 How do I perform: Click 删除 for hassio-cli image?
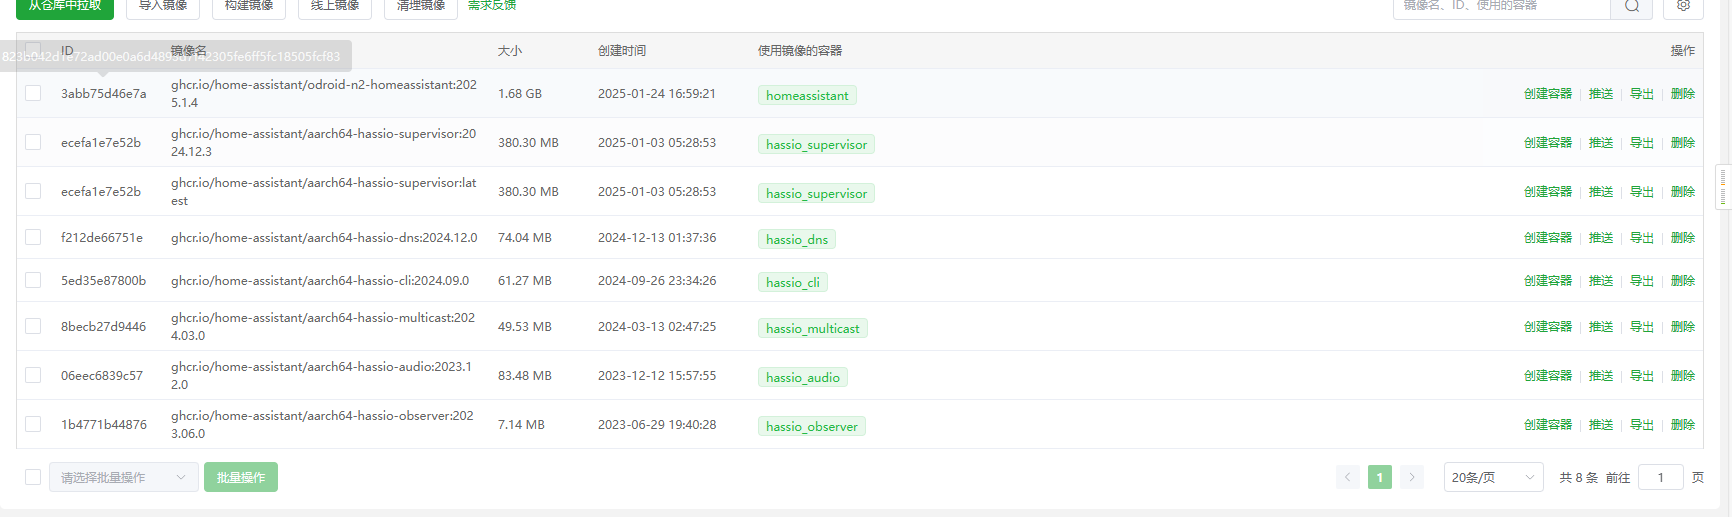click(1683, 280)
